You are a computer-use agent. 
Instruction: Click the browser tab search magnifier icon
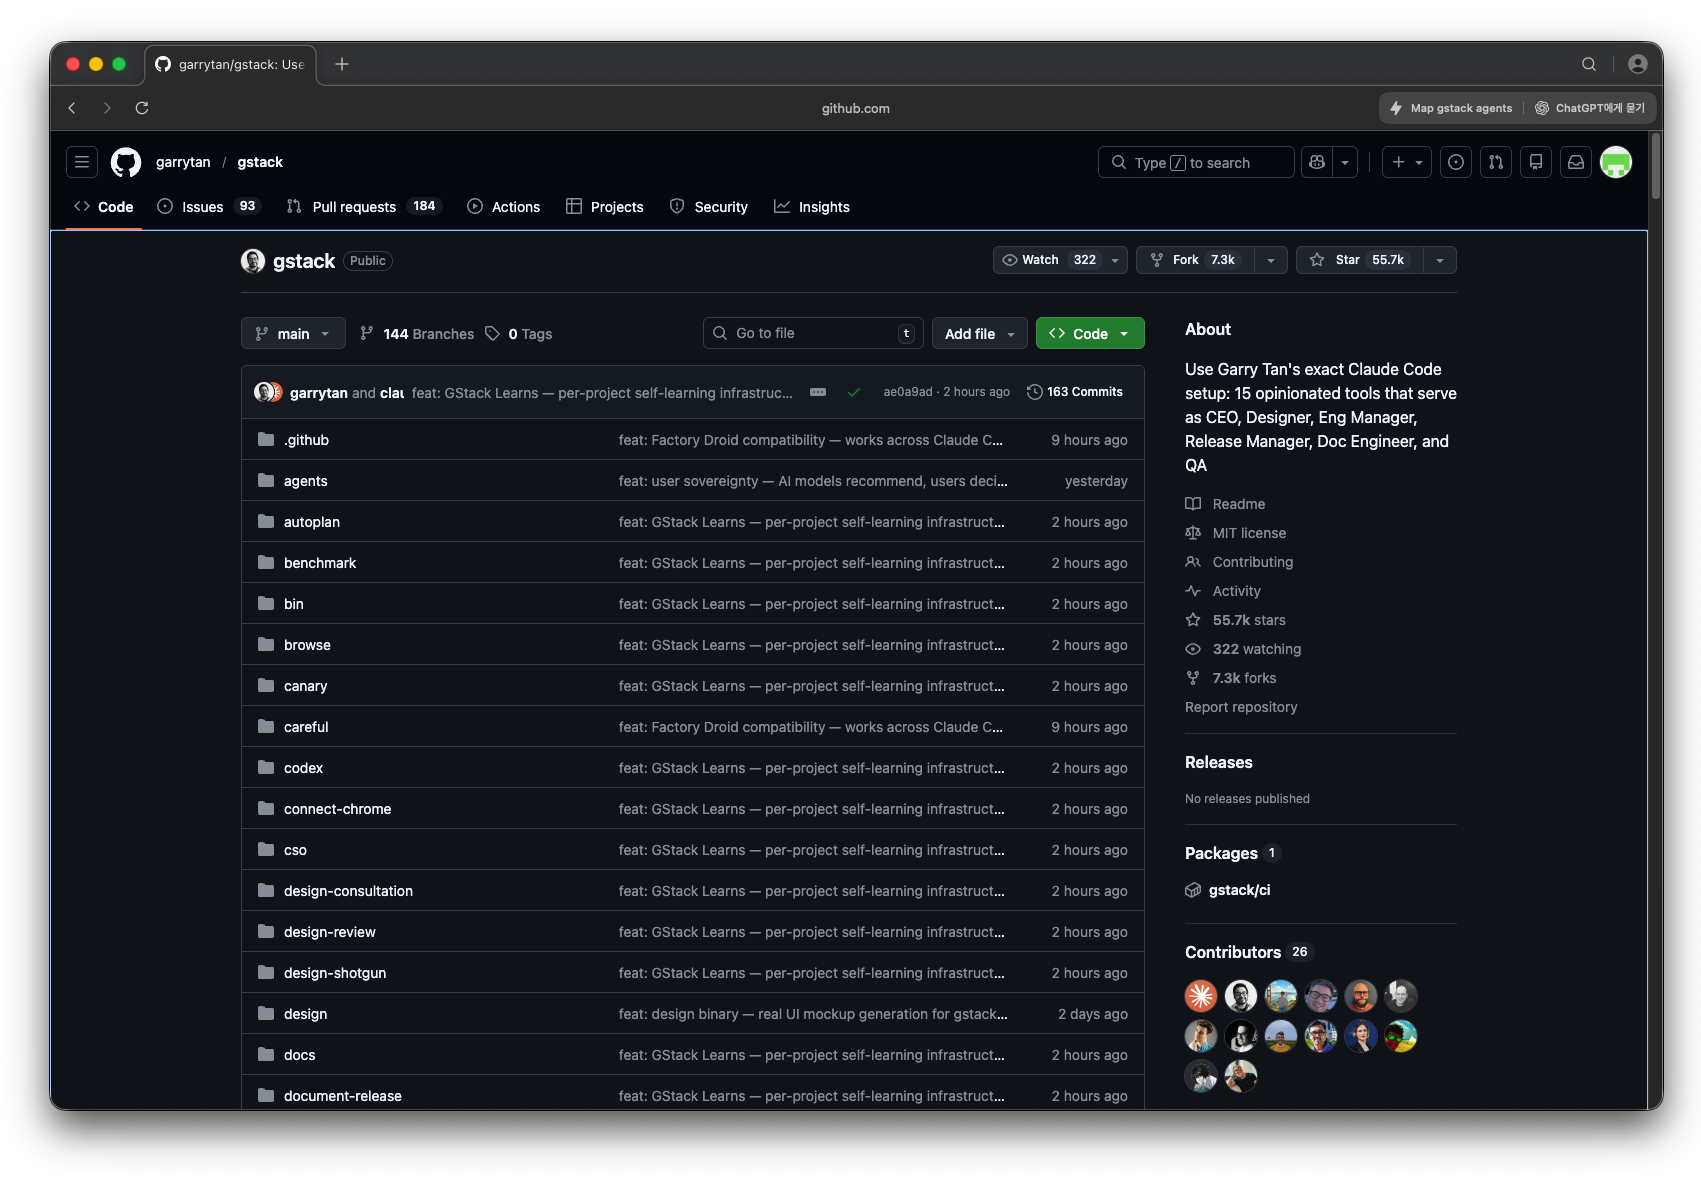pyautogui.click(x=1589, y=64)
